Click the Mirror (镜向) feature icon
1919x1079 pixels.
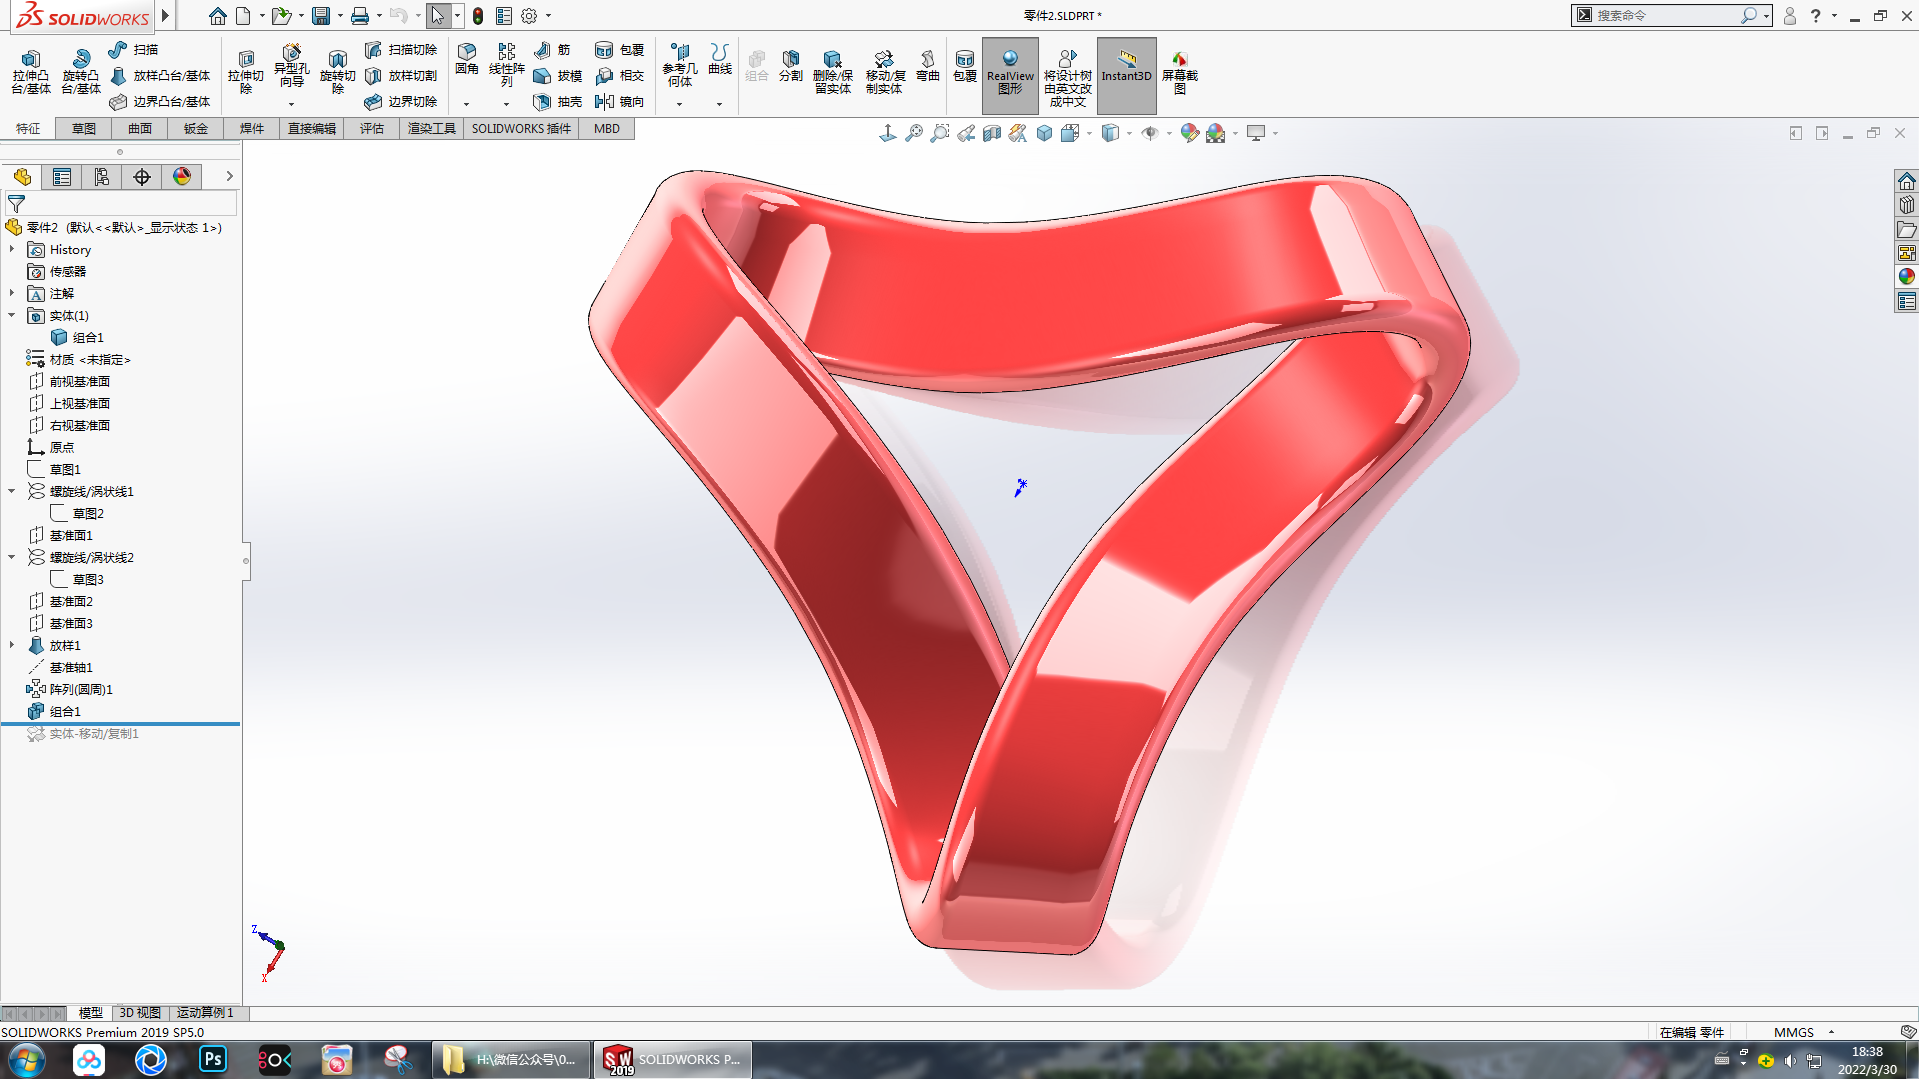(x=619, y=101)
